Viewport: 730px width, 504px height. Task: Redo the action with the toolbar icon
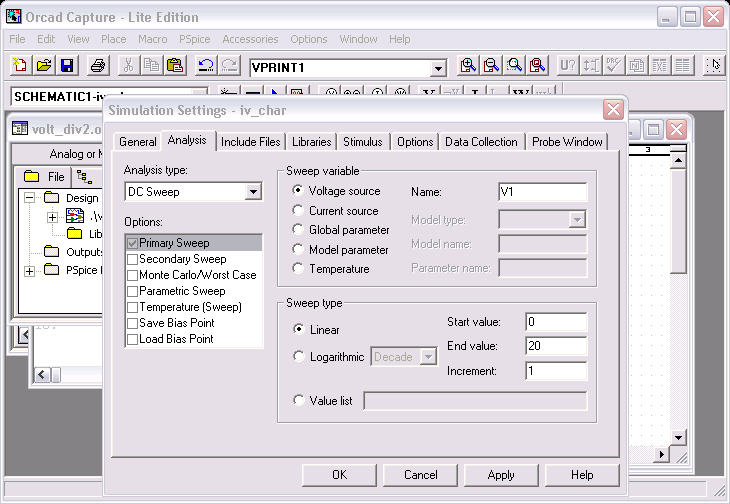pos(229,66)
